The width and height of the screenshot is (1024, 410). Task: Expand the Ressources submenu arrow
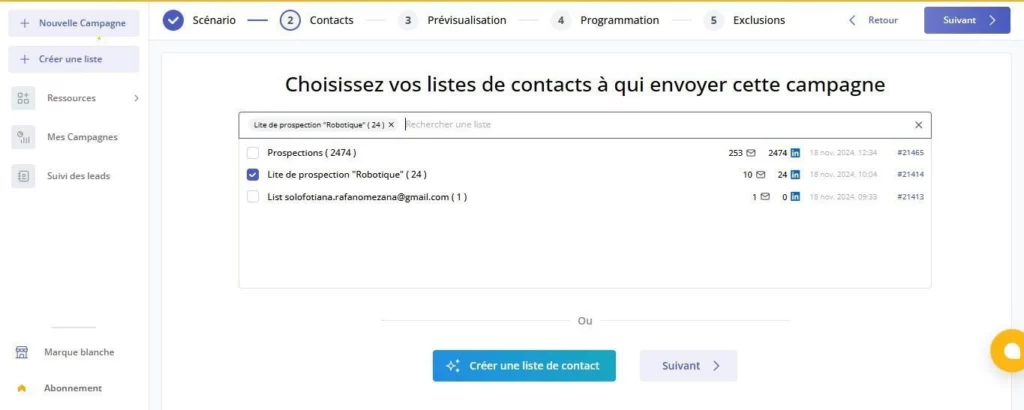136,98
